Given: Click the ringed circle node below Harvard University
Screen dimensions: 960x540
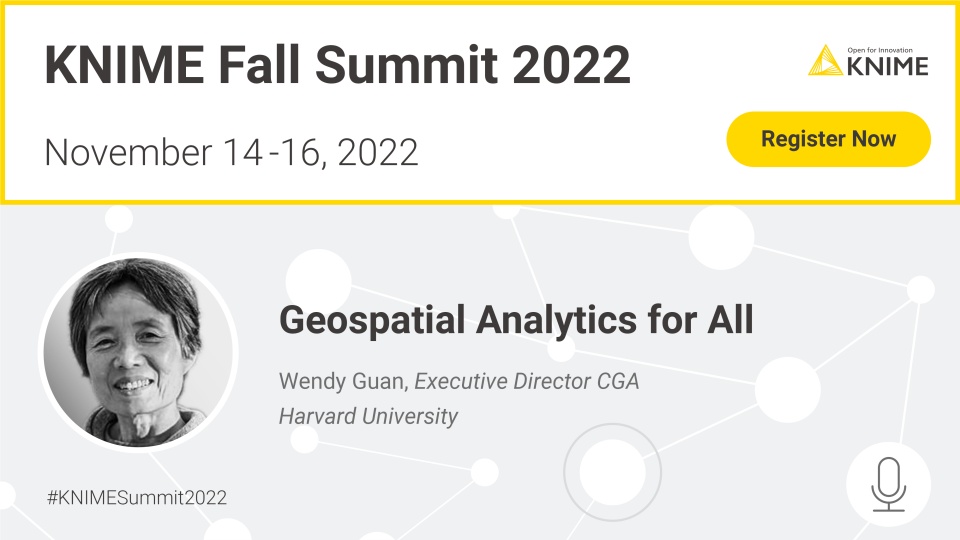Looking at the screenshot, I should point(612,472).
